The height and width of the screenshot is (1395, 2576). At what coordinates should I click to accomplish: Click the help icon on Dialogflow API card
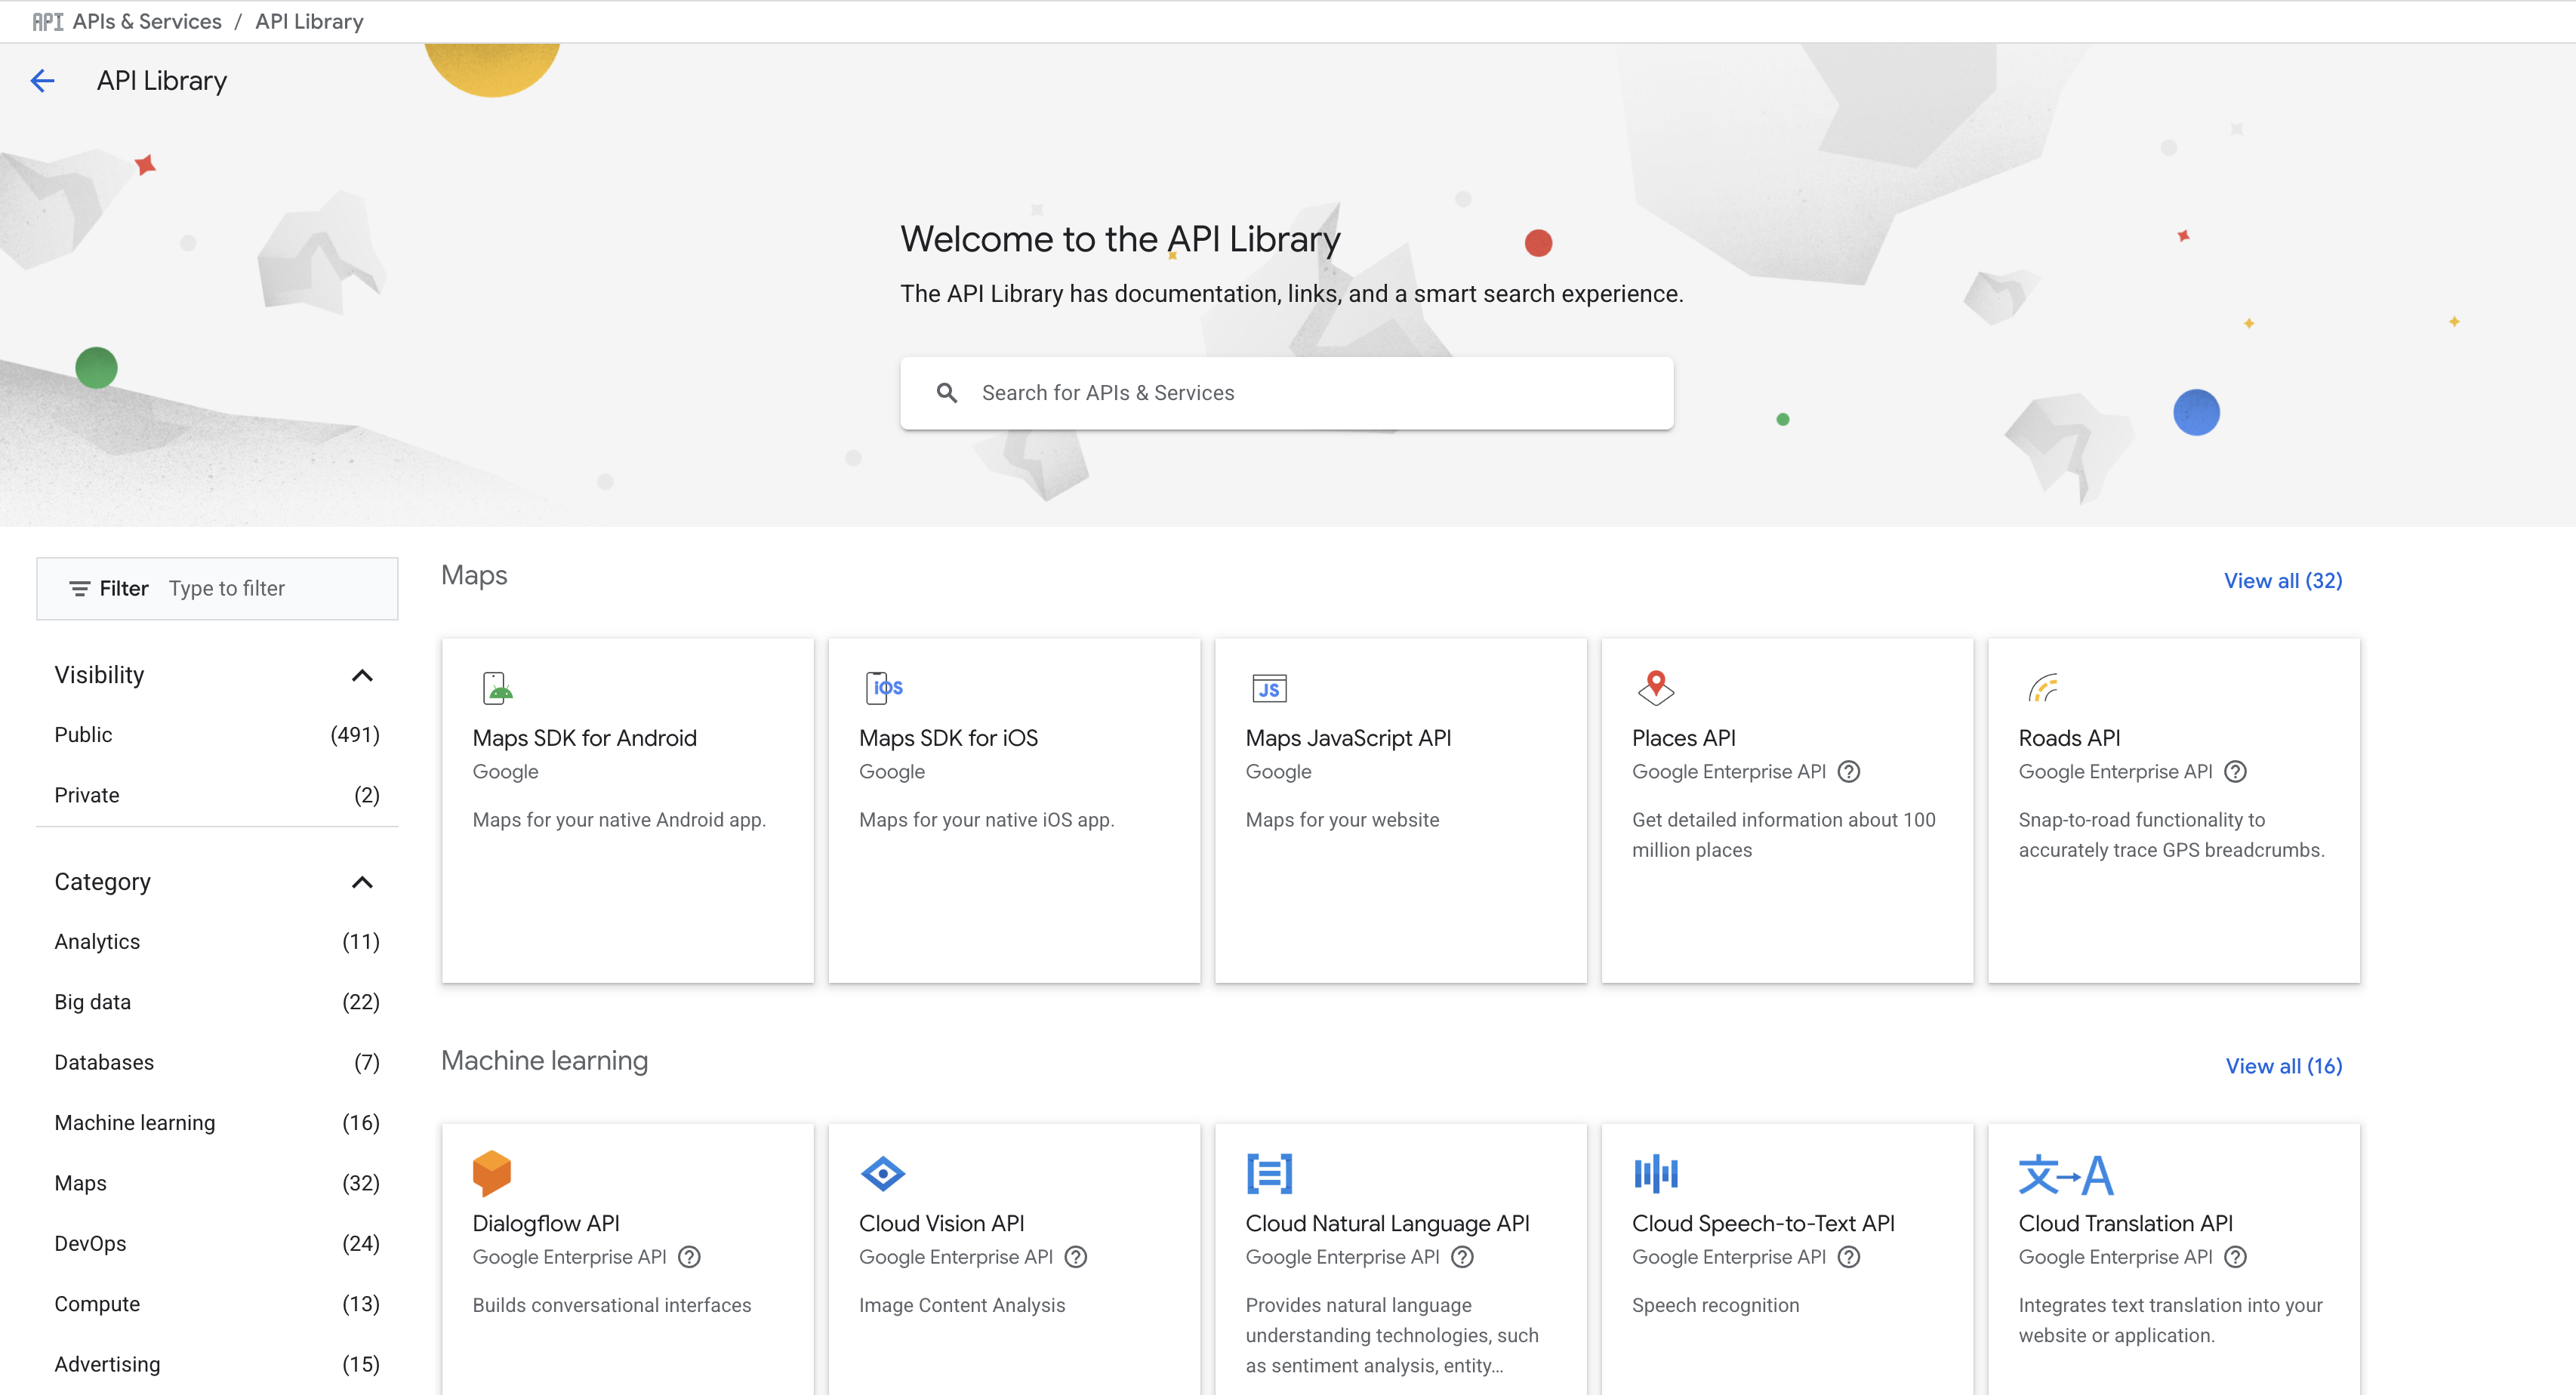[689, 1257]
